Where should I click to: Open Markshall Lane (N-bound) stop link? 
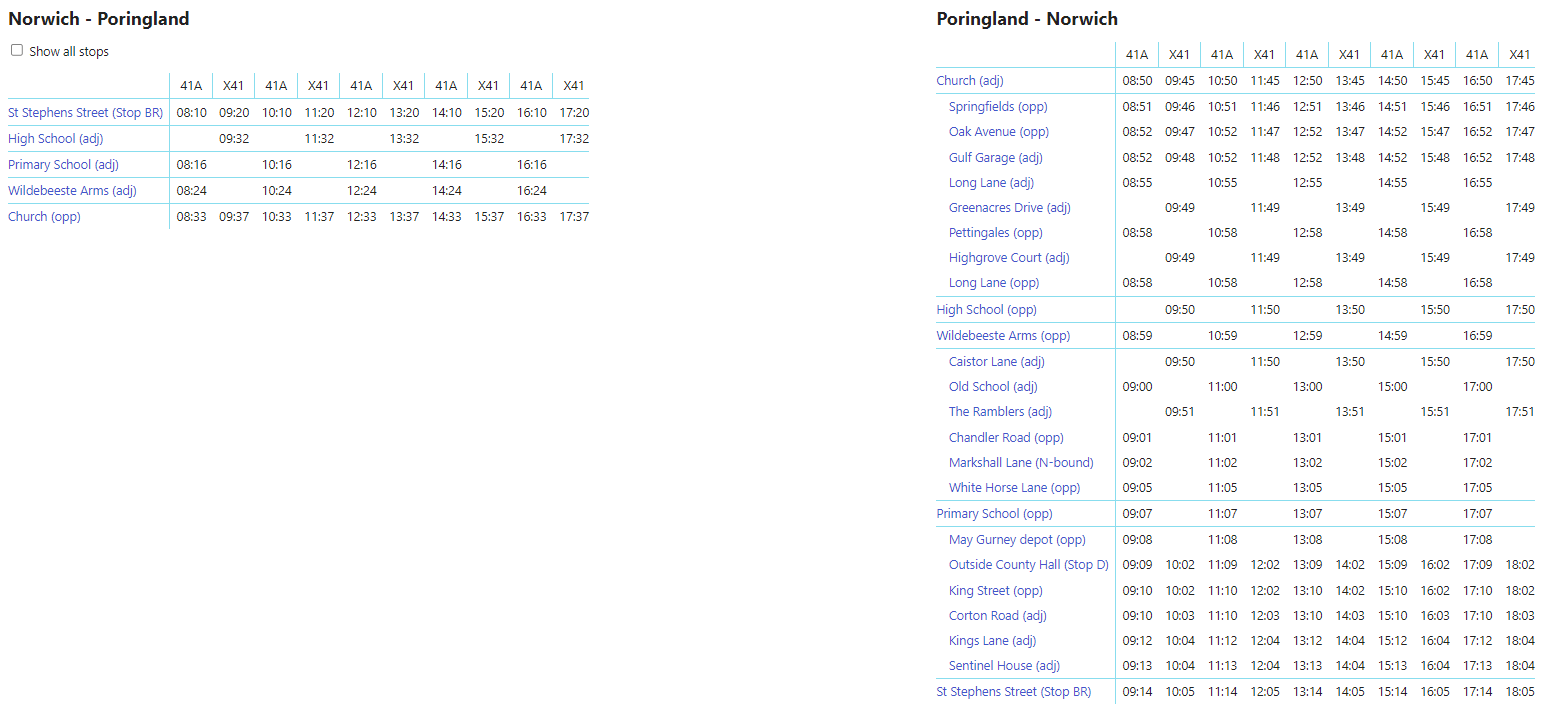1021,463
